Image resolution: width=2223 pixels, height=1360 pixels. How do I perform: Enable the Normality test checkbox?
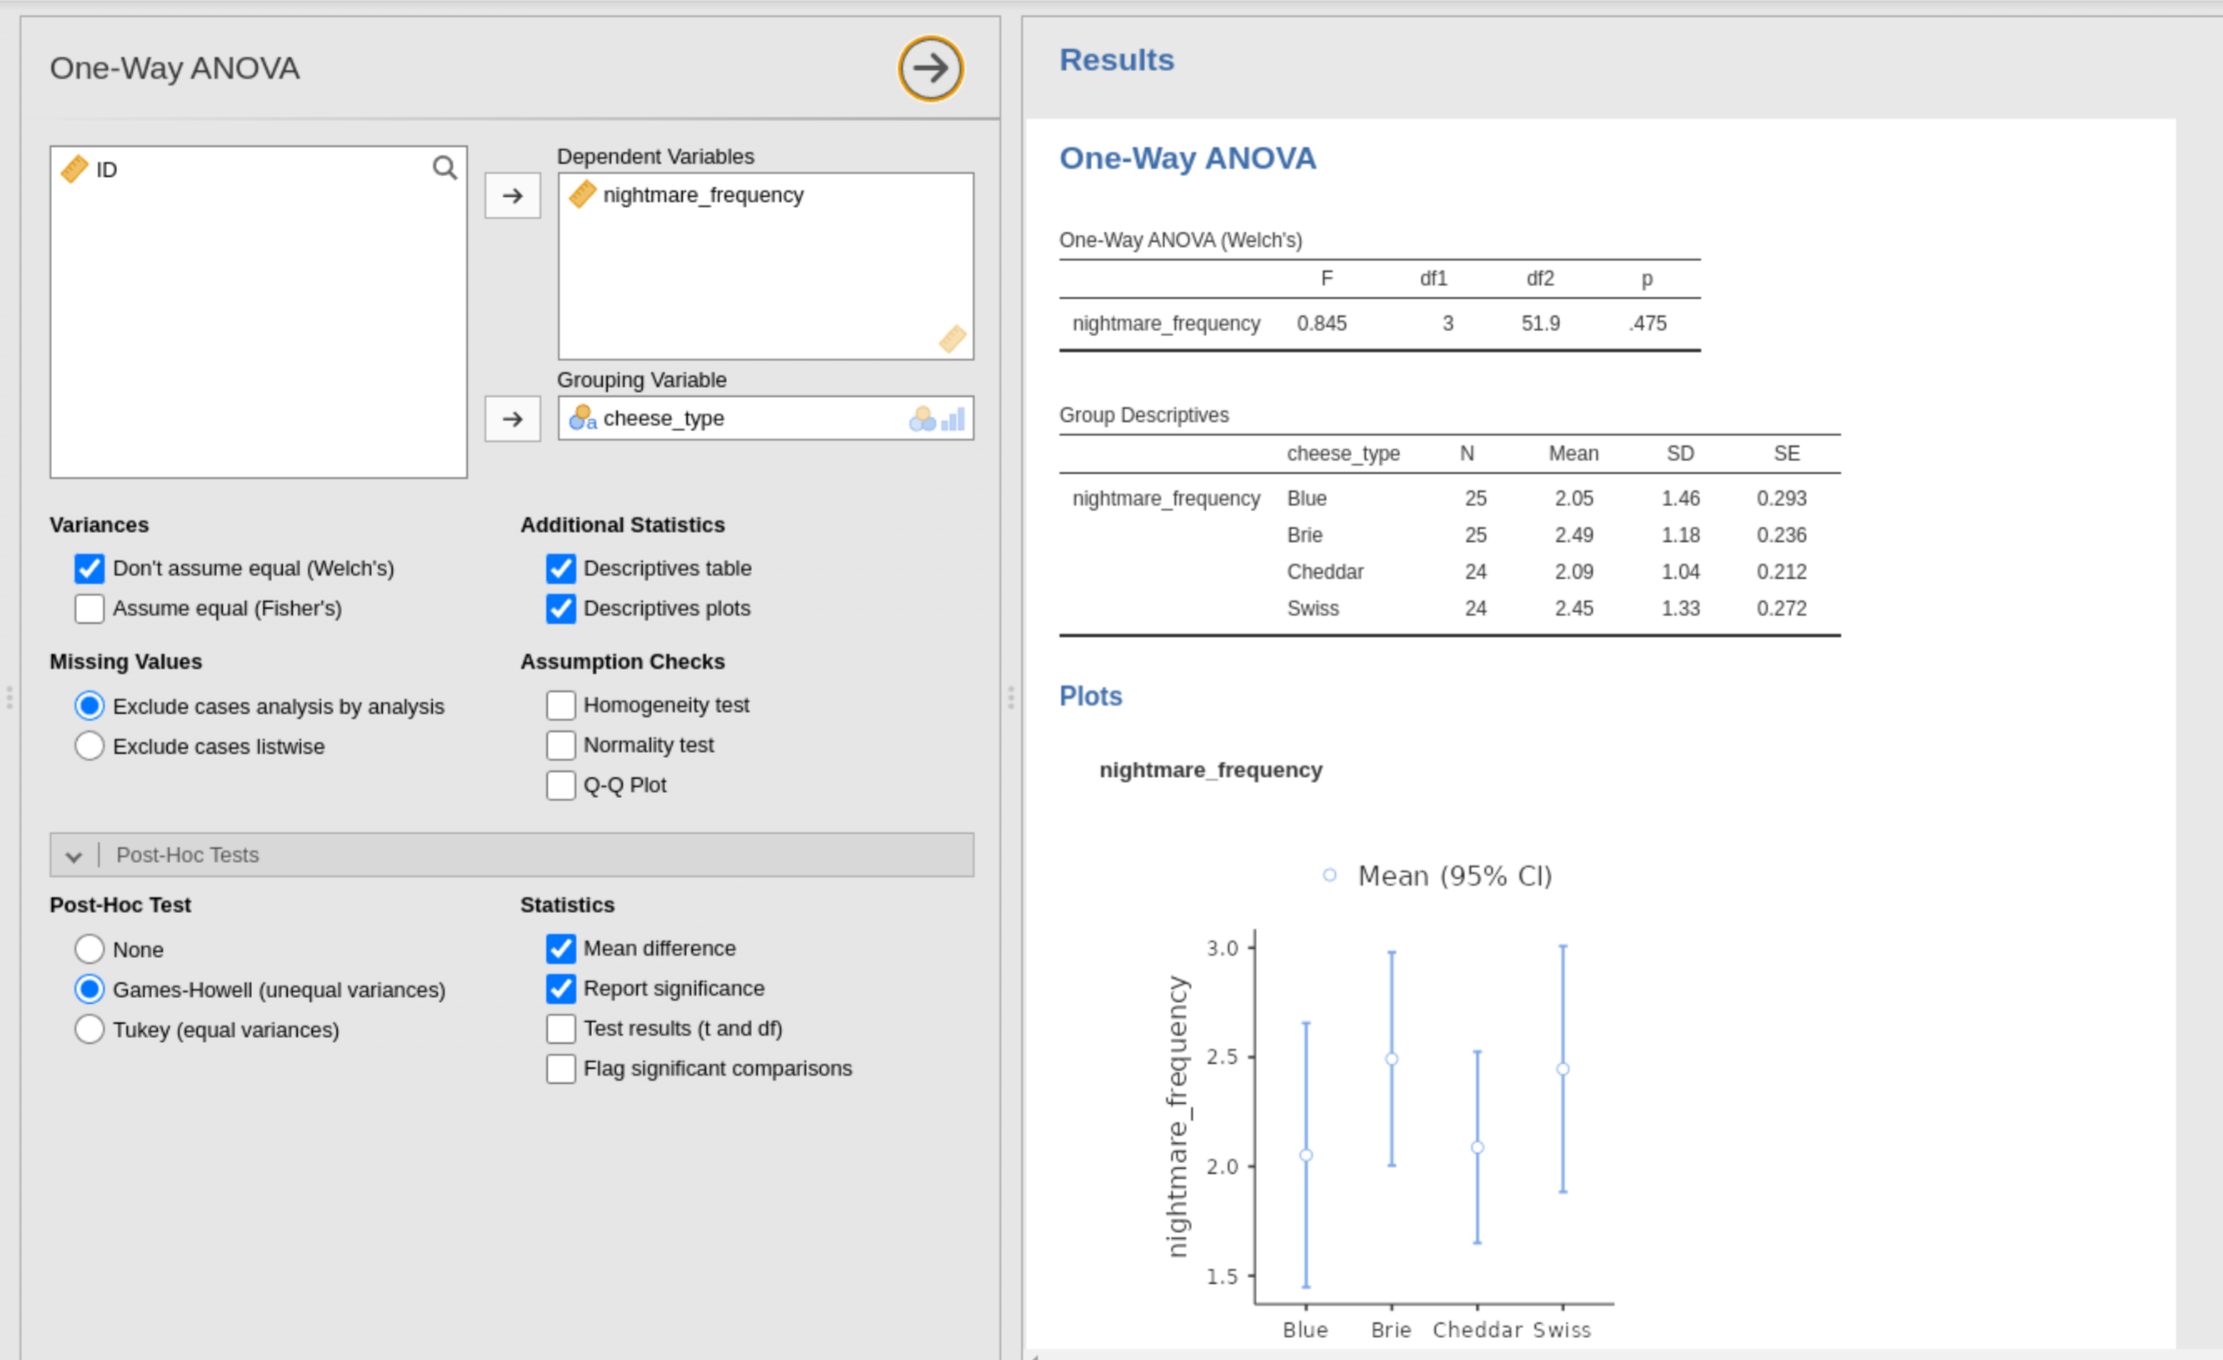[x=561, y=746]
